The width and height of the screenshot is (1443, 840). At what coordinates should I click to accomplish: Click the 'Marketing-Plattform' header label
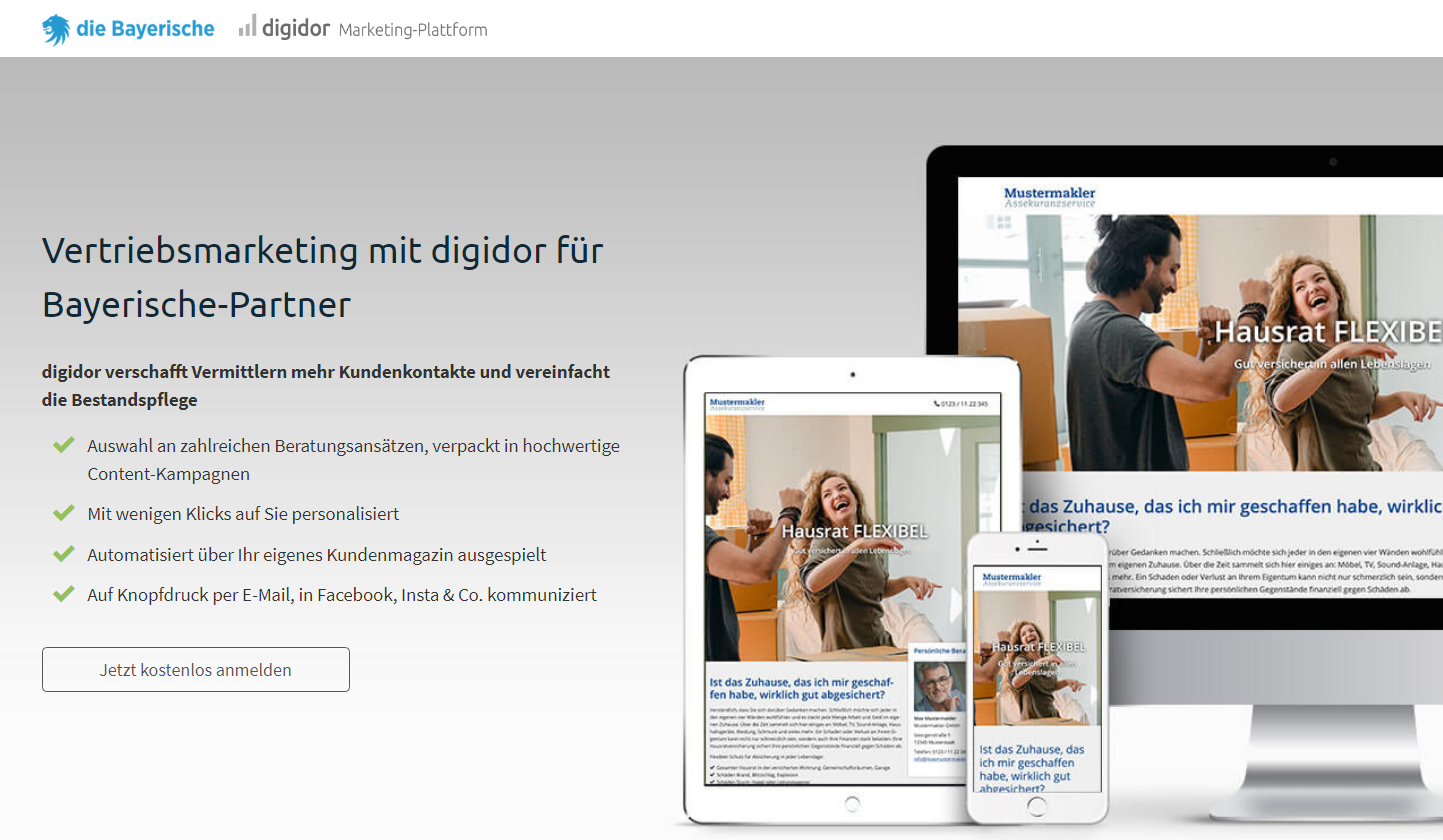point(413,30)
